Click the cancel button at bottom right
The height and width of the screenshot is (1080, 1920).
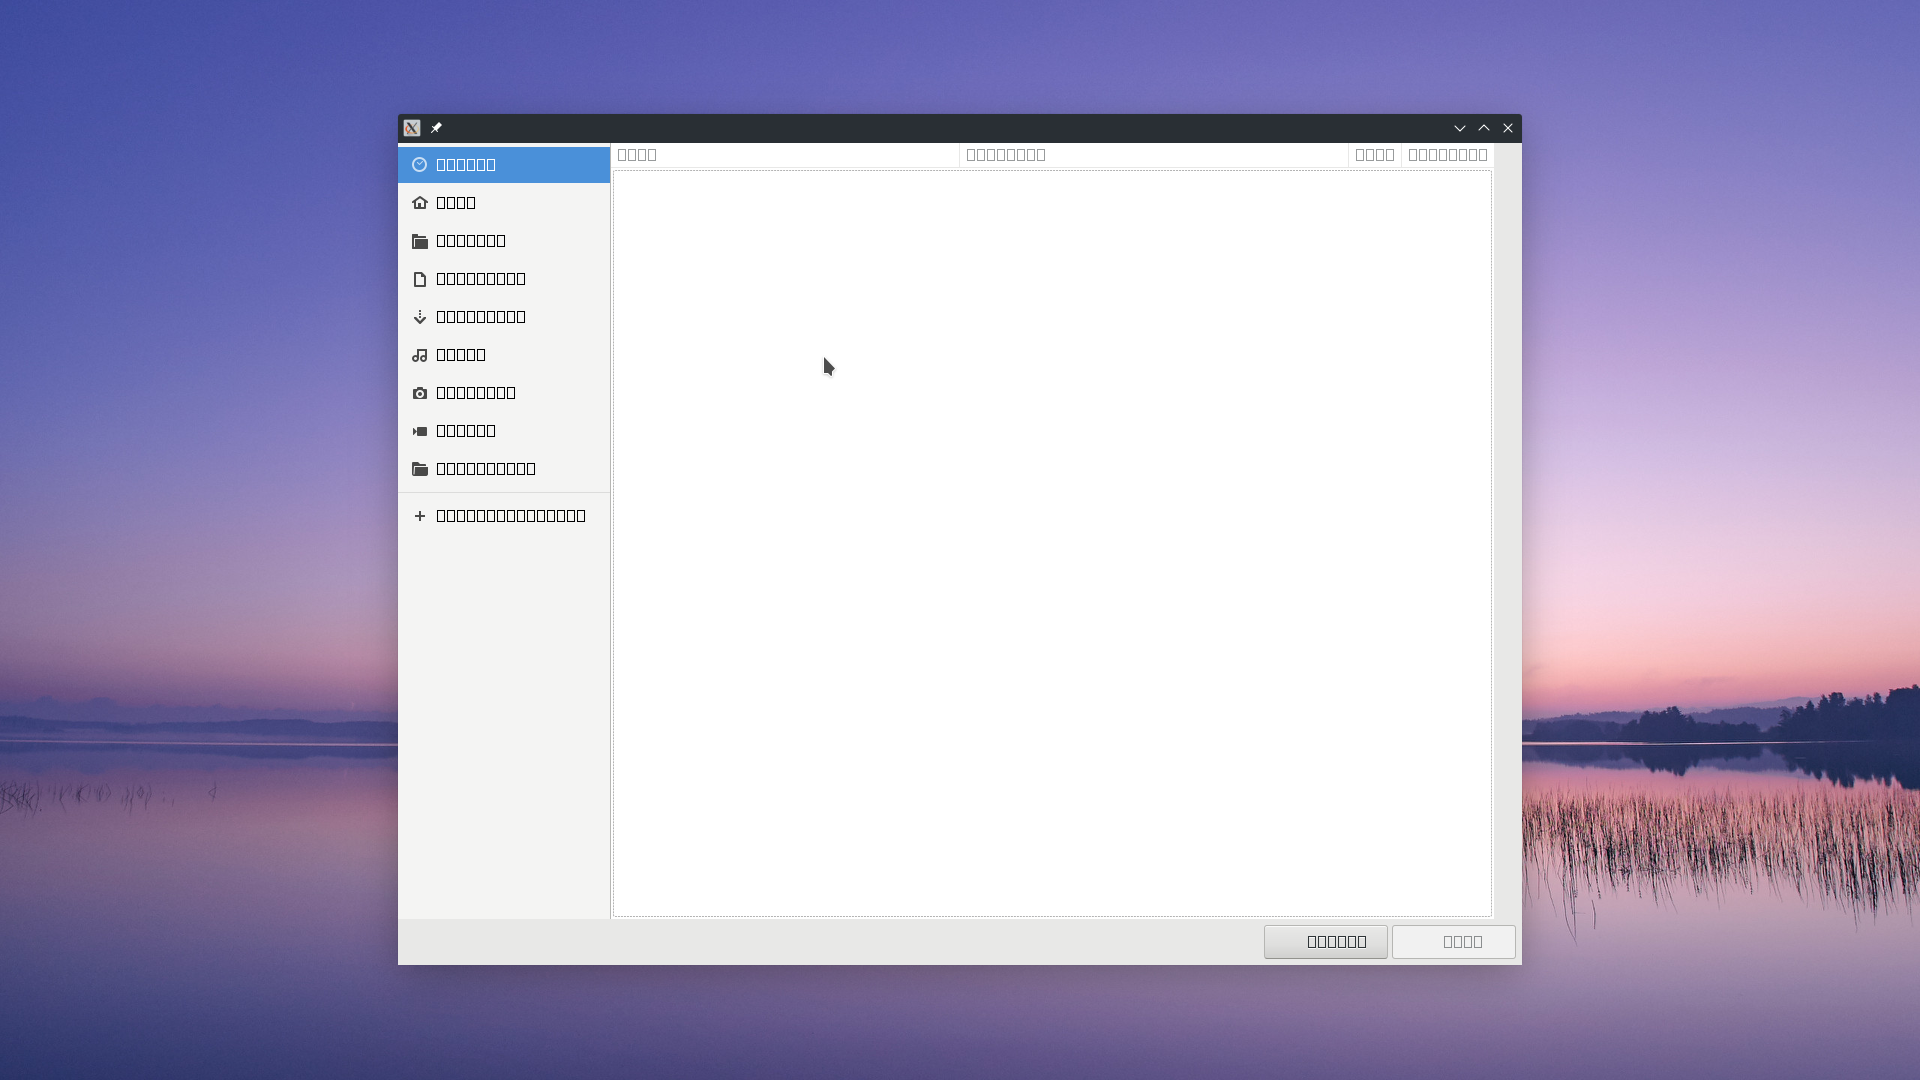point(1453,941)
